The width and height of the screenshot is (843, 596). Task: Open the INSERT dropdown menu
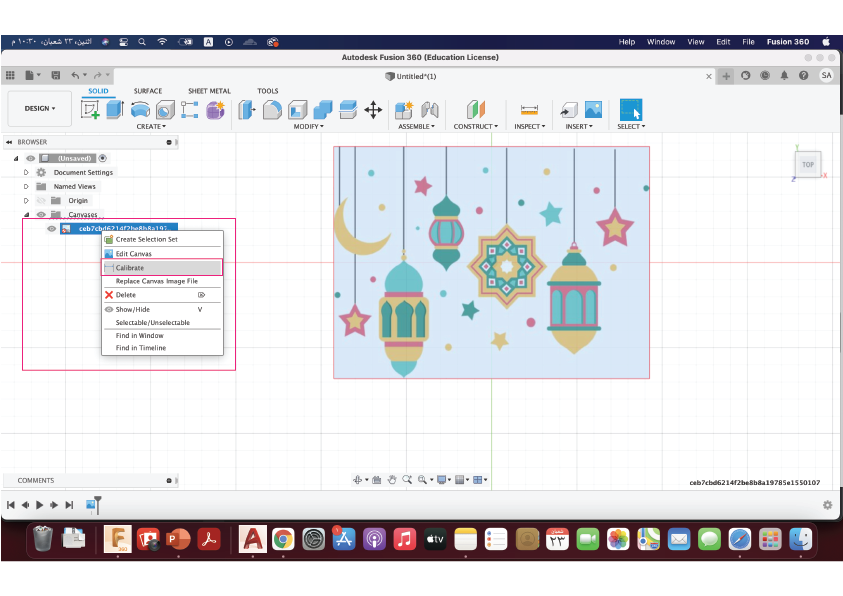[x=579, y=126]
